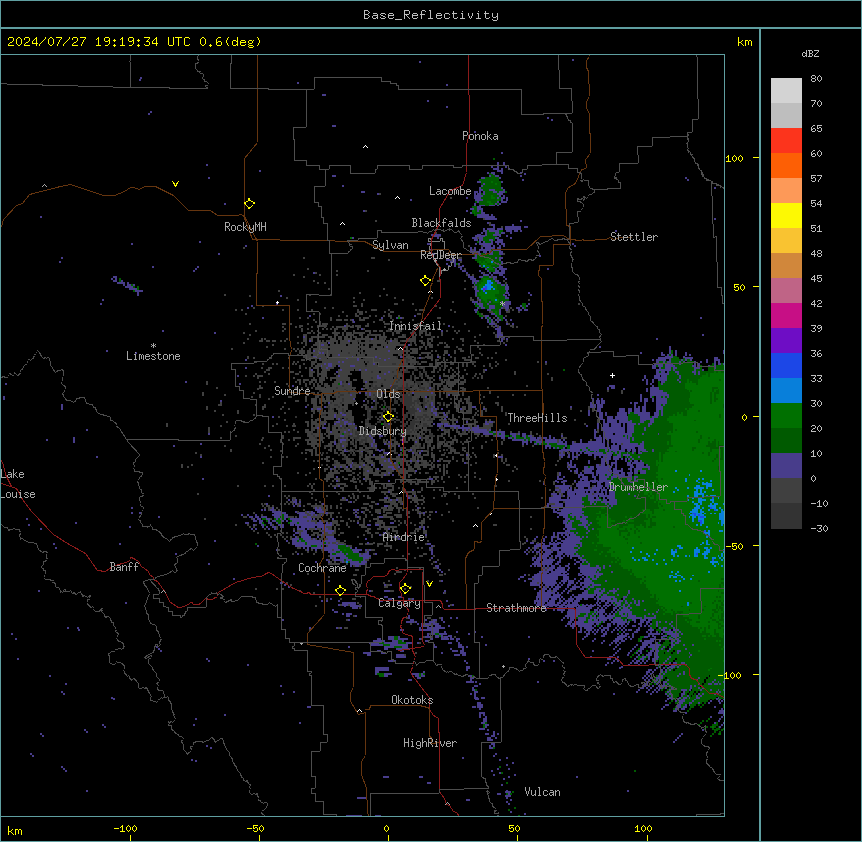Click the ThreeHills label
Screen dimensions: 862x842
[x=537, y=418]
